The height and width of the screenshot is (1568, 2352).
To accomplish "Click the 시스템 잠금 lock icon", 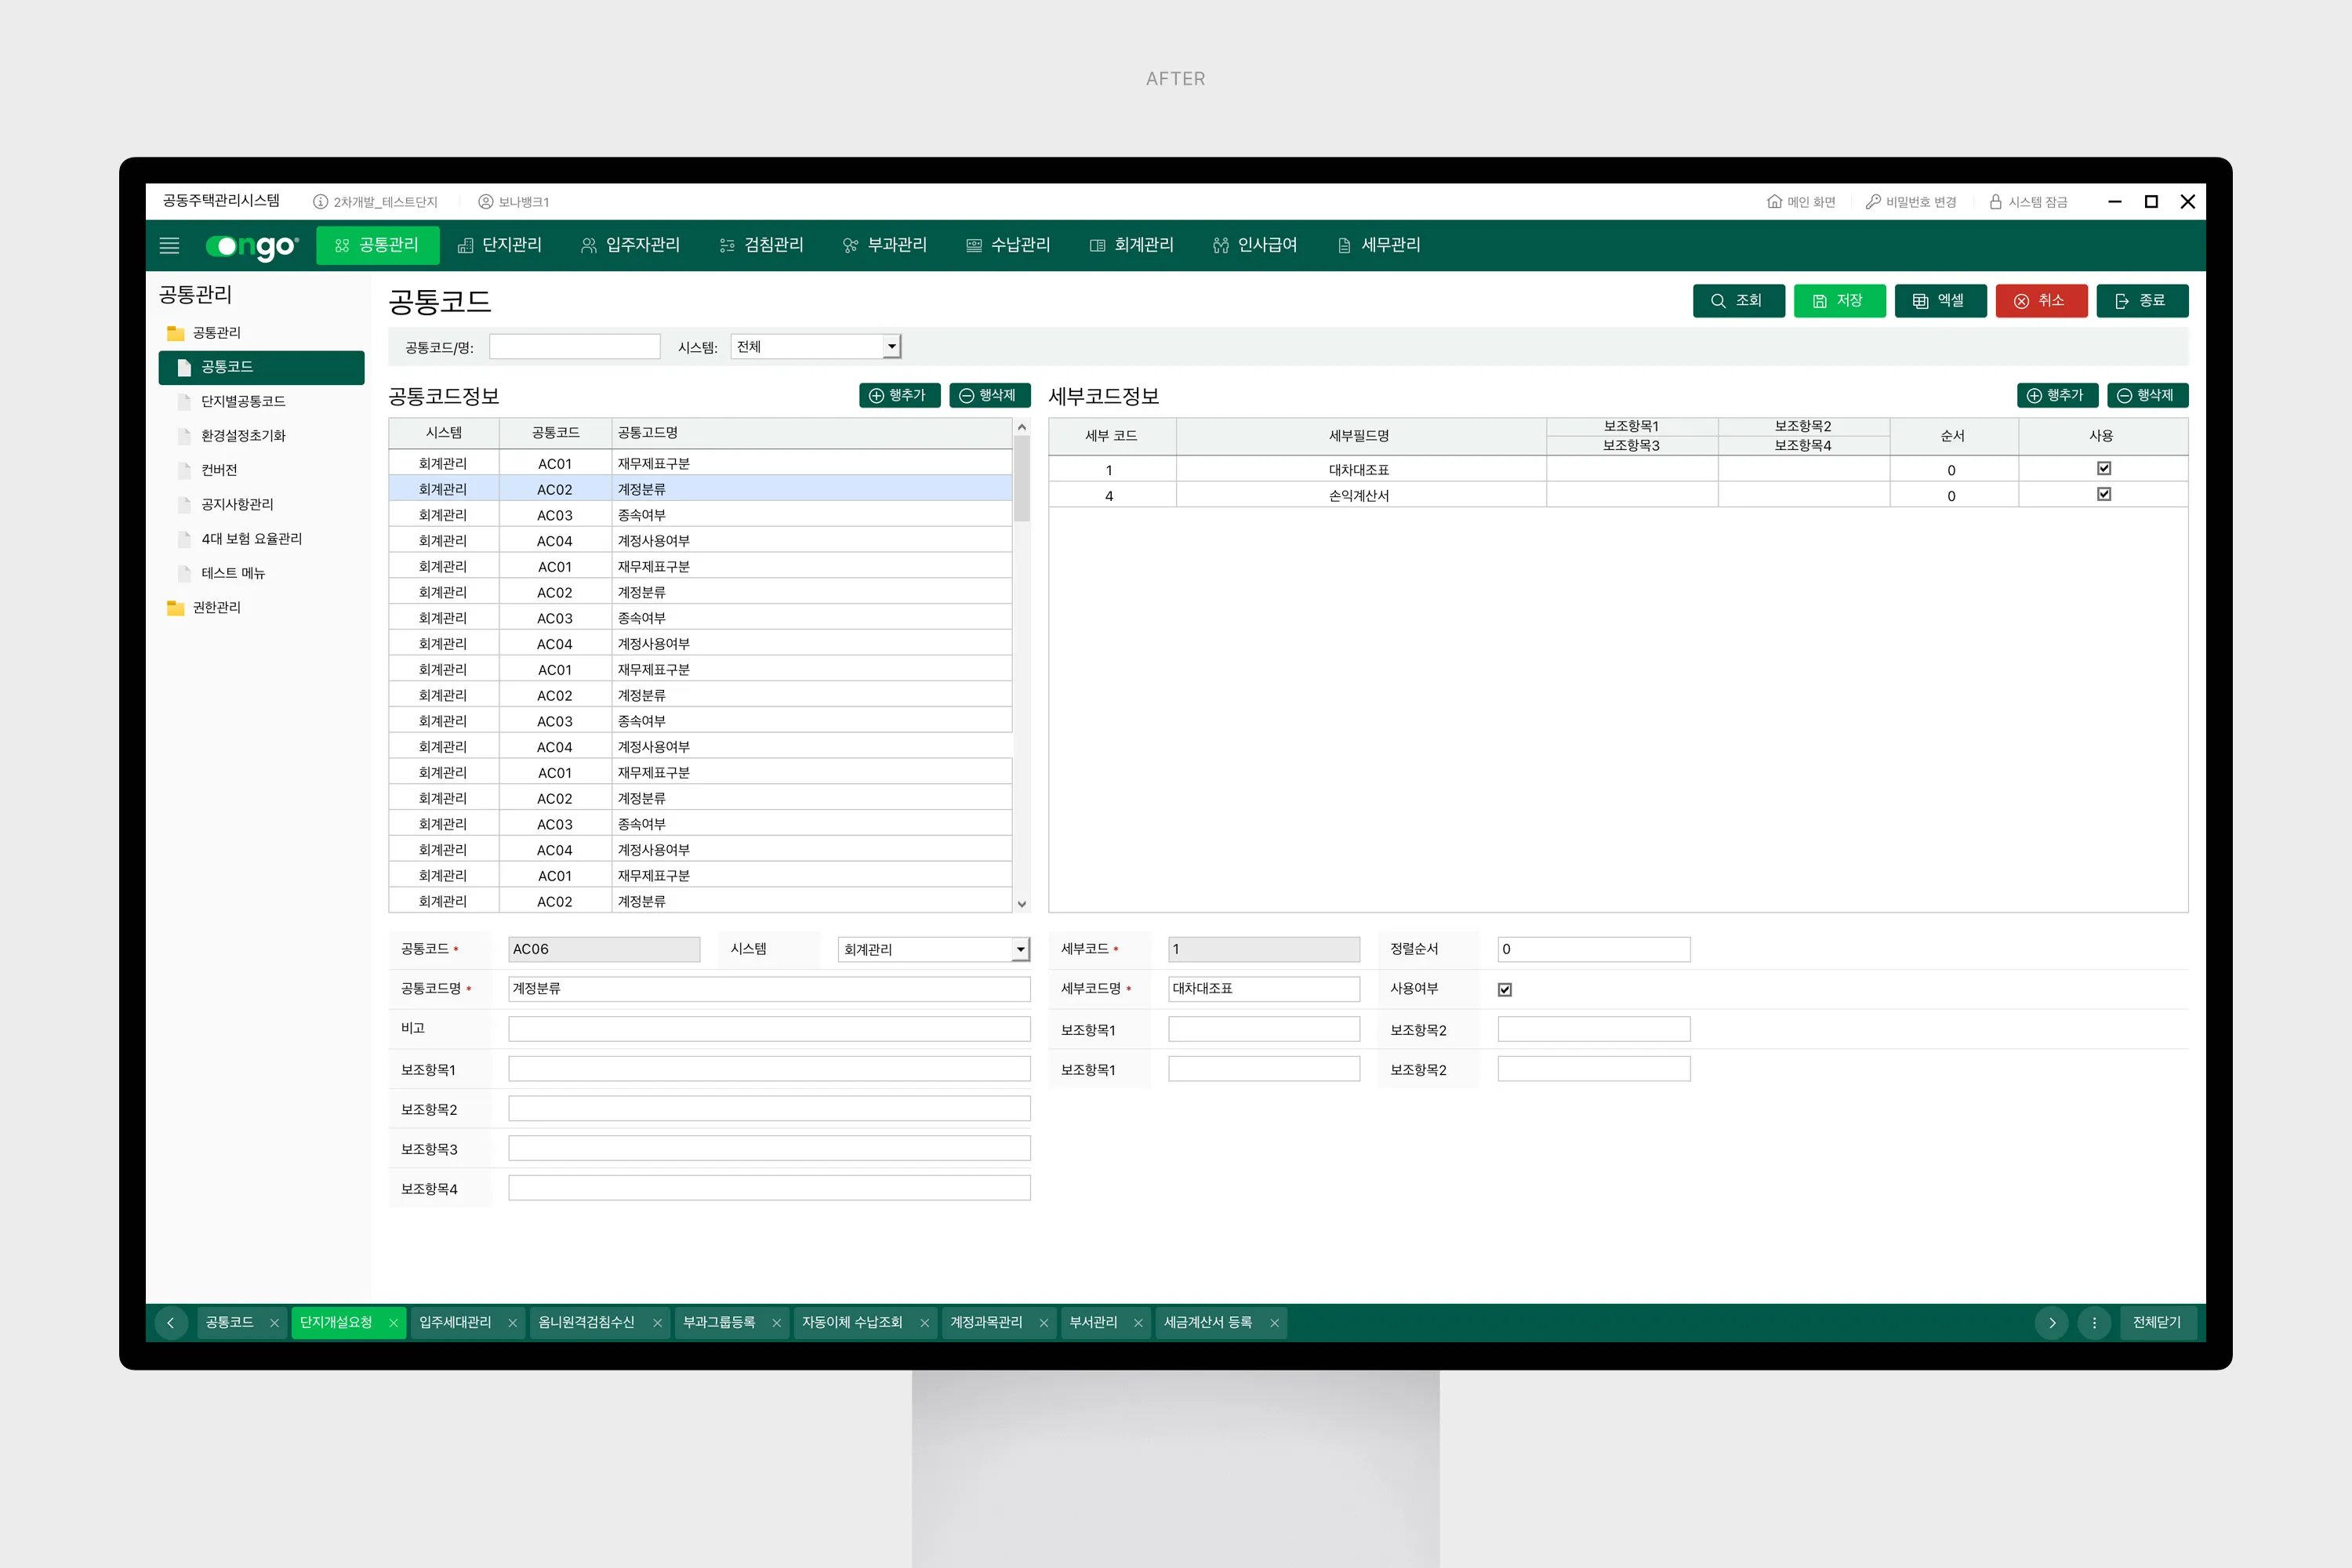I will click(1995, 202).
